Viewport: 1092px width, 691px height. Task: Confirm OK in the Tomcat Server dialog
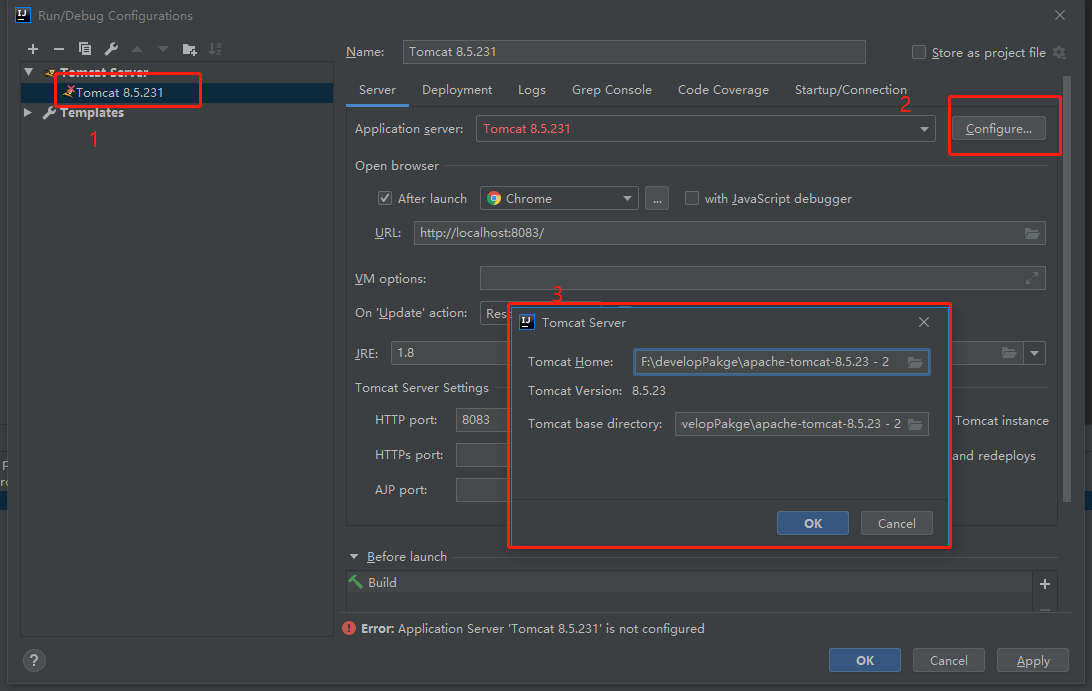coord(813,523)
